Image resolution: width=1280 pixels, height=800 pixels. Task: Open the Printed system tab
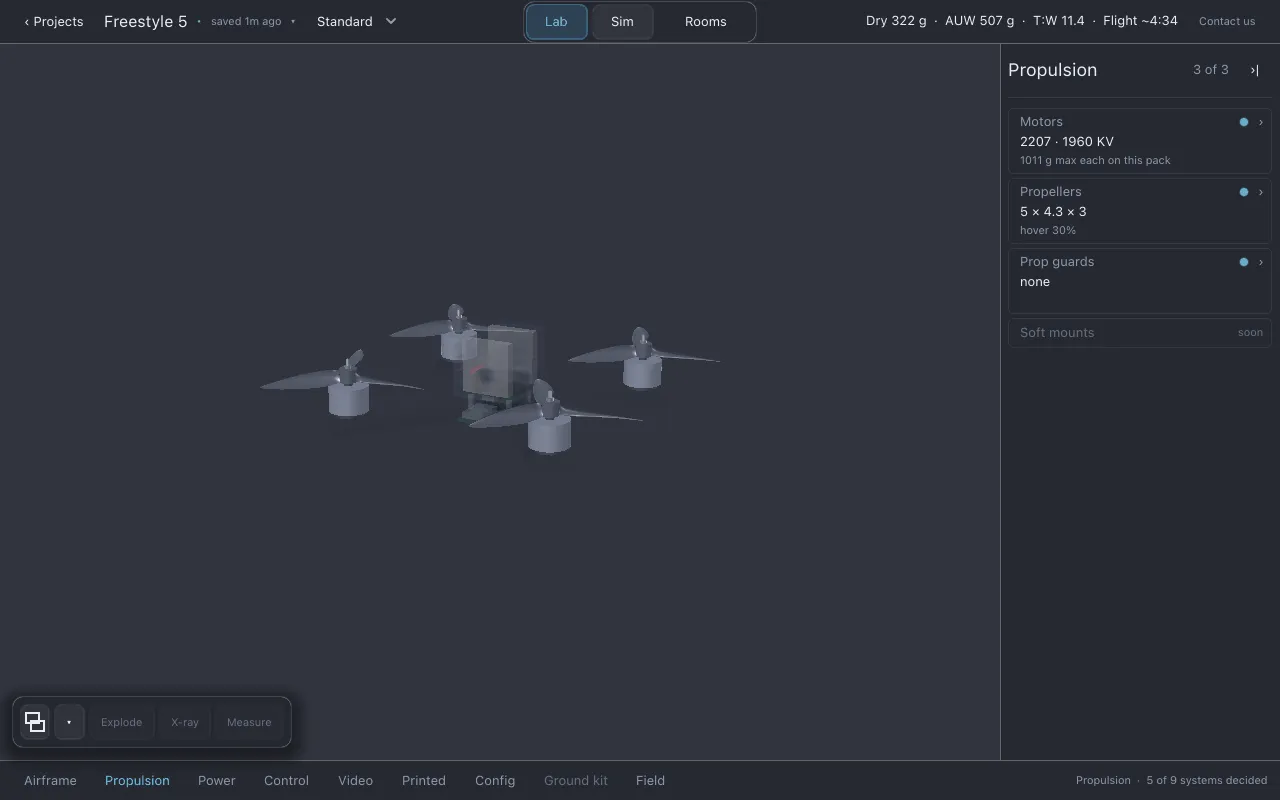tap(424, 780)
